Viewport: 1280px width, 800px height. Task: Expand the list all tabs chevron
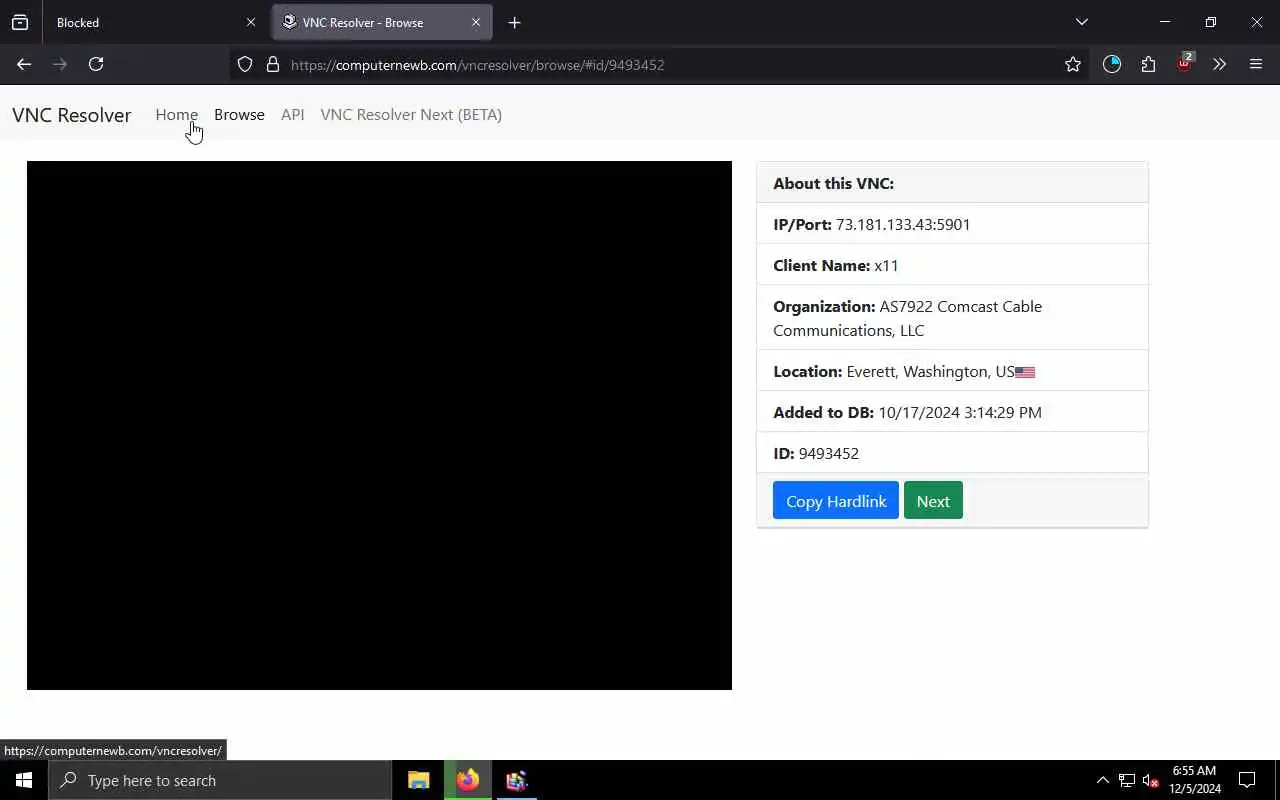click(1082, 22)
